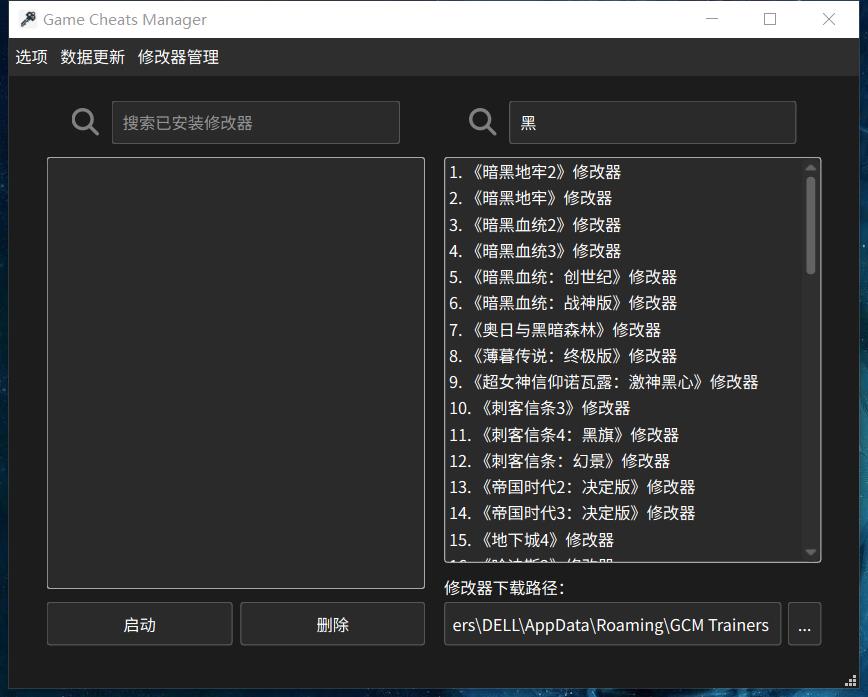This screenshot has height=697, width=868.
Task: Click the search icon next to the 黑 field
Action: [x=481, y=122]
